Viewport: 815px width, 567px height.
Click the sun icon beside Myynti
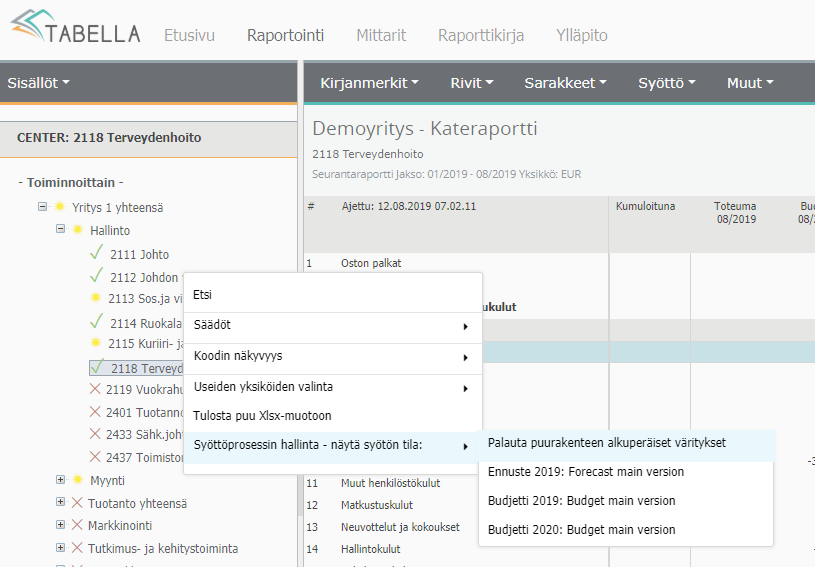pyautogui.click(x=77, y=481)
